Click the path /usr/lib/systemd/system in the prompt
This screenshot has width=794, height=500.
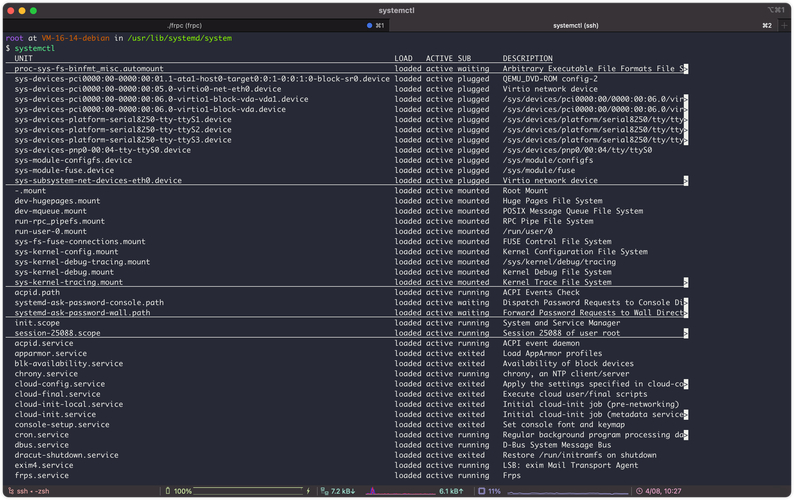pyautogui.click(x=180, y=38)
